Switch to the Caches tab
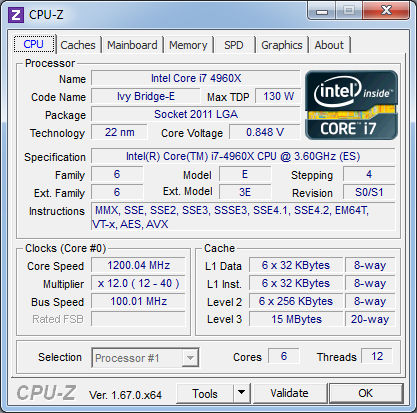 pyautogui.click(x=78, y=45)
